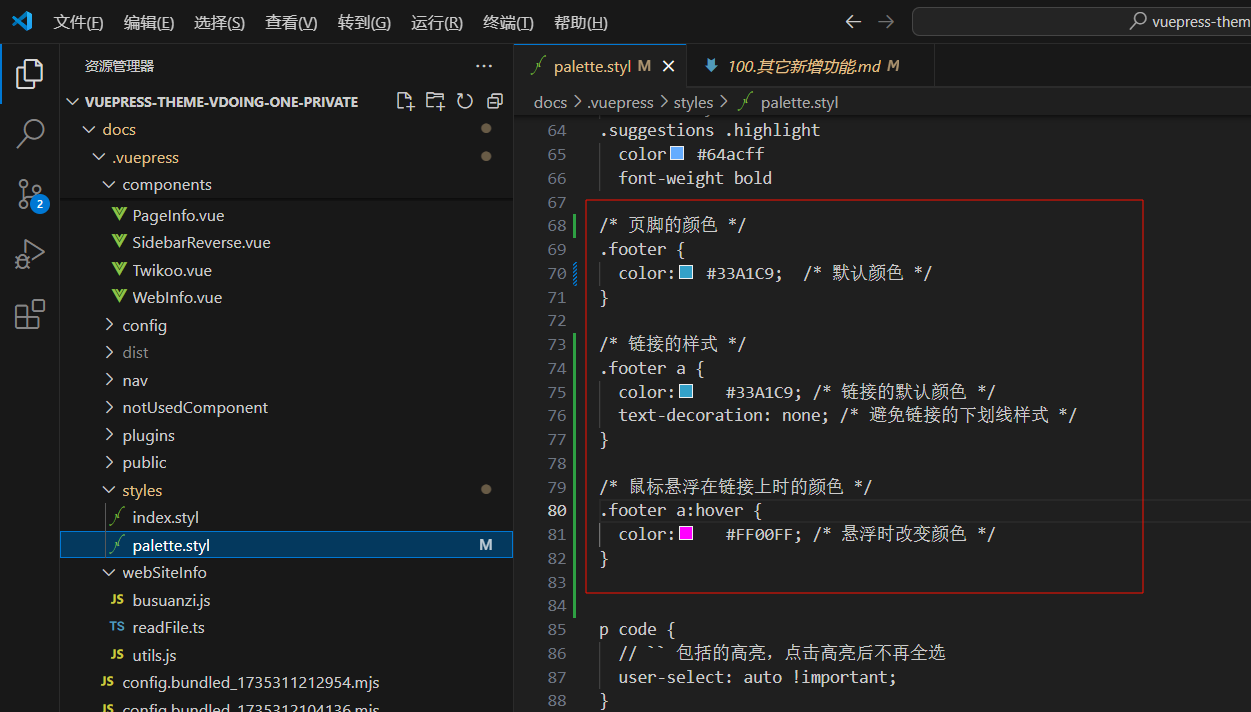Open the 转到(G) menu
Screen dimensions: 1251x712
[x=364, y=22]
